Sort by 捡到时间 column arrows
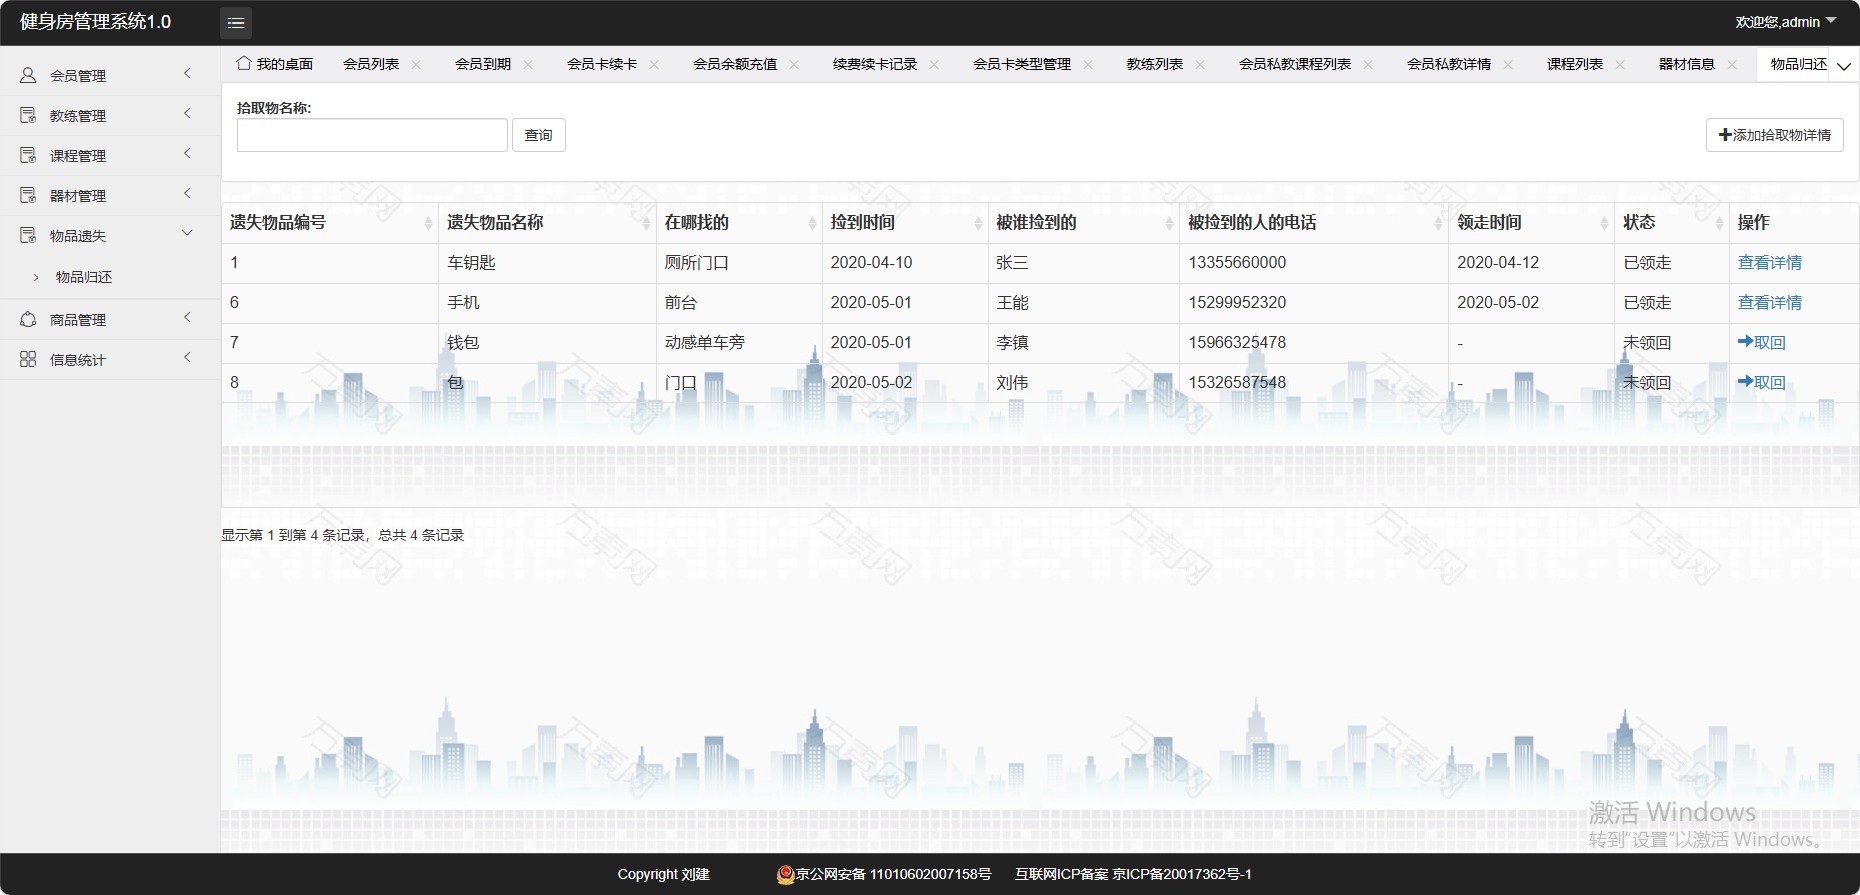The image size is (1860, 895). click(978, 223)
